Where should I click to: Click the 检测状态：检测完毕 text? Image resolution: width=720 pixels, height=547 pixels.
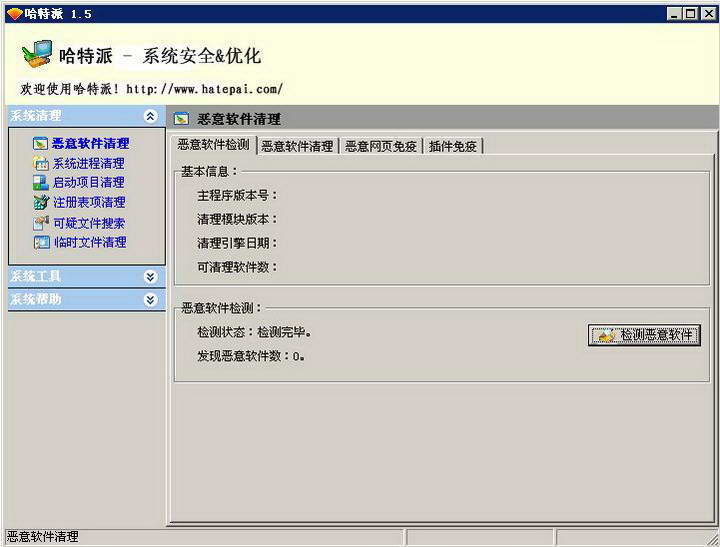click(x=254, y=333)
